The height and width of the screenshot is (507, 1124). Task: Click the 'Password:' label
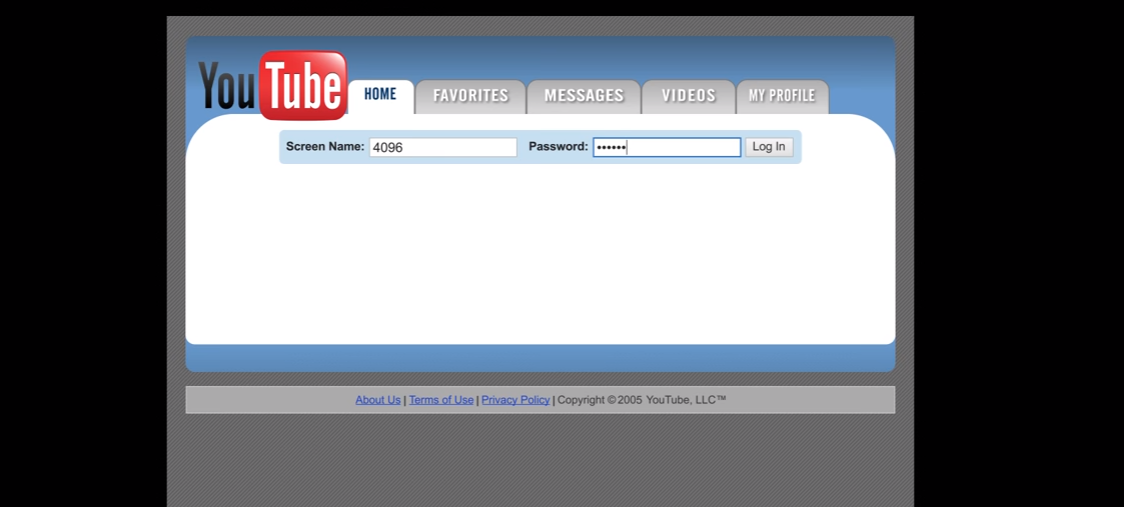point(558,146)
